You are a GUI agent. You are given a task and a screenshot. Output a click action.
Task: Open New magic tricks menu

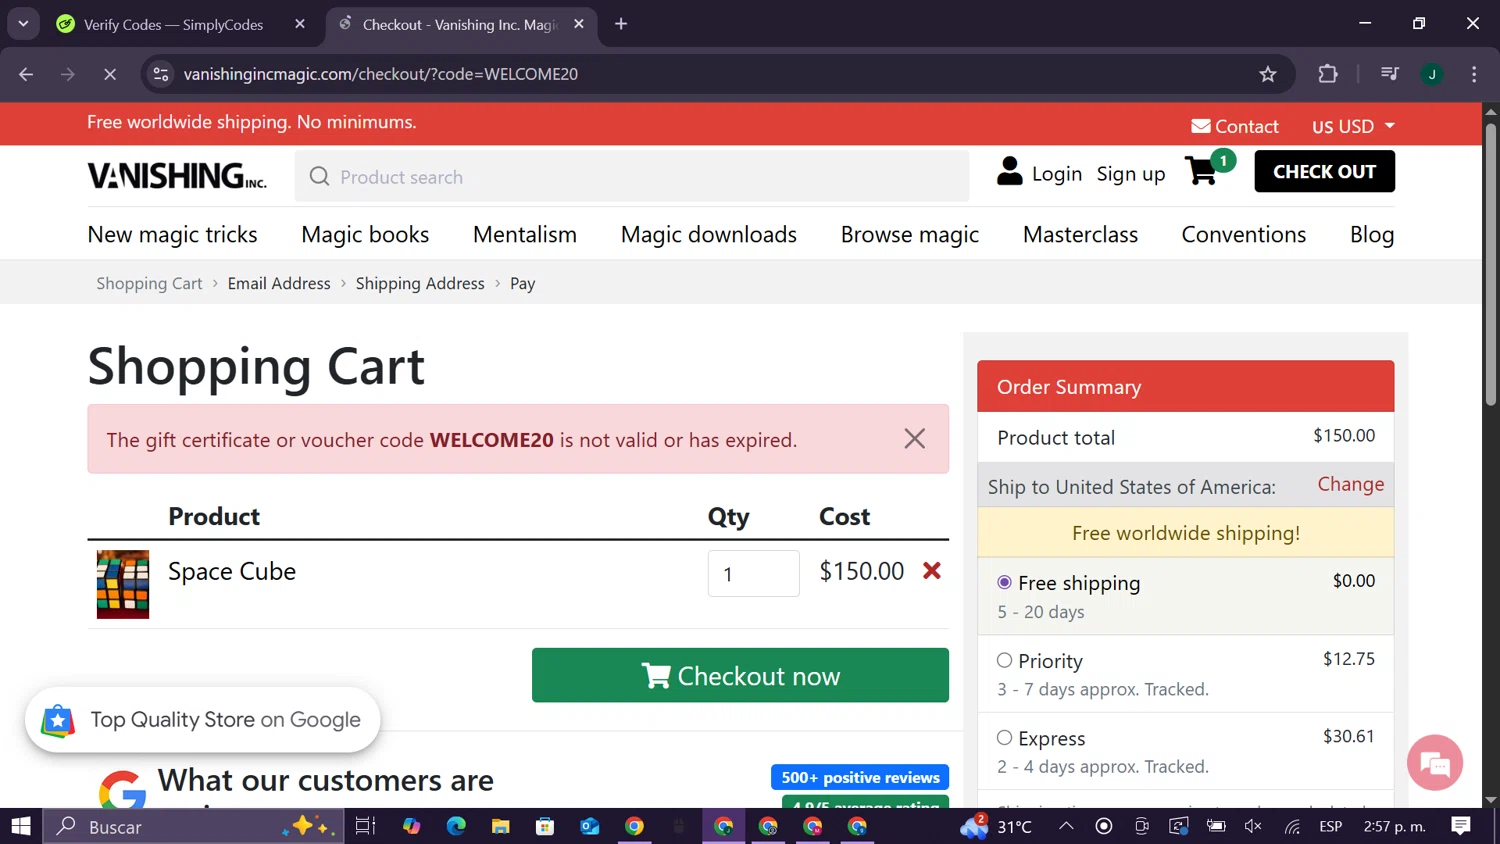click(172, 234)
